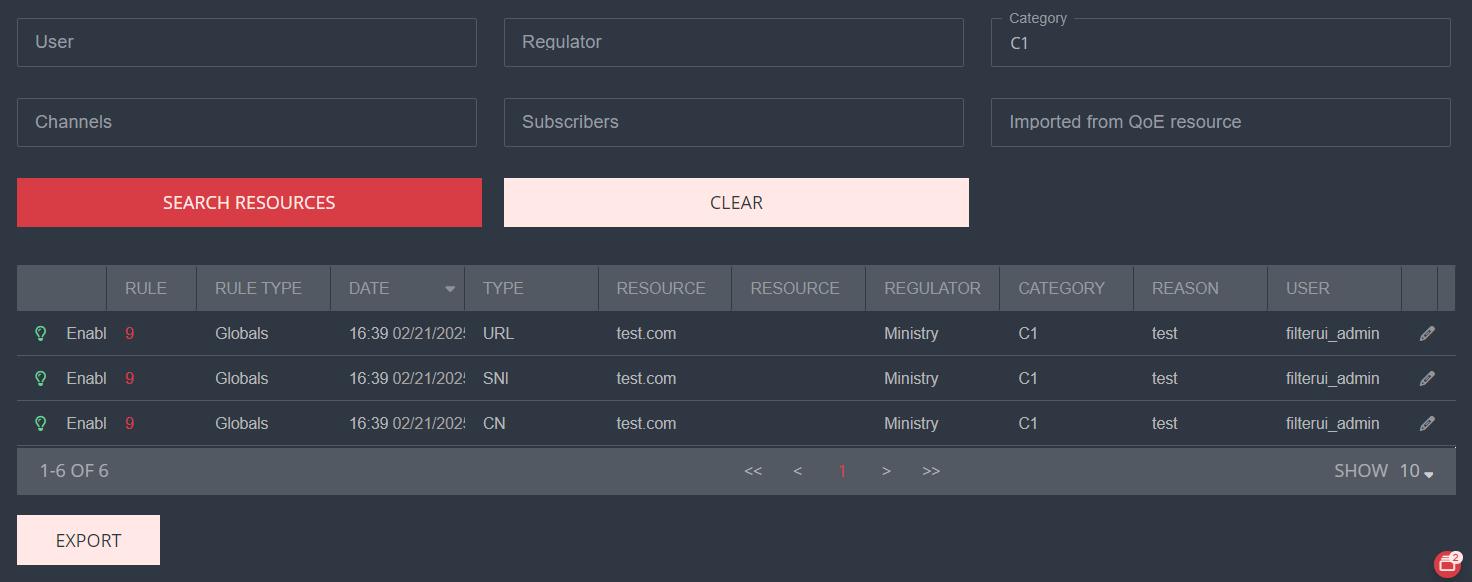Go to the previous results page
This screenshot has width=1472, height=582.
[797, 471]
